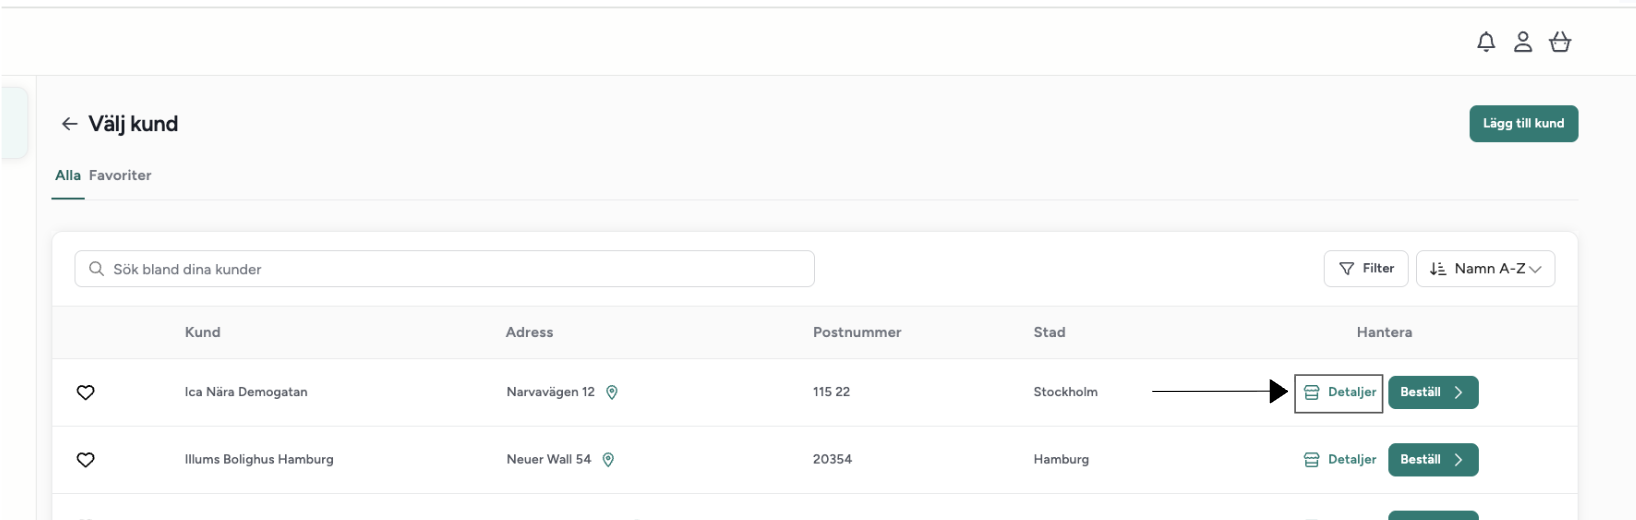Open the shopping basket icon

[1560, 42]
